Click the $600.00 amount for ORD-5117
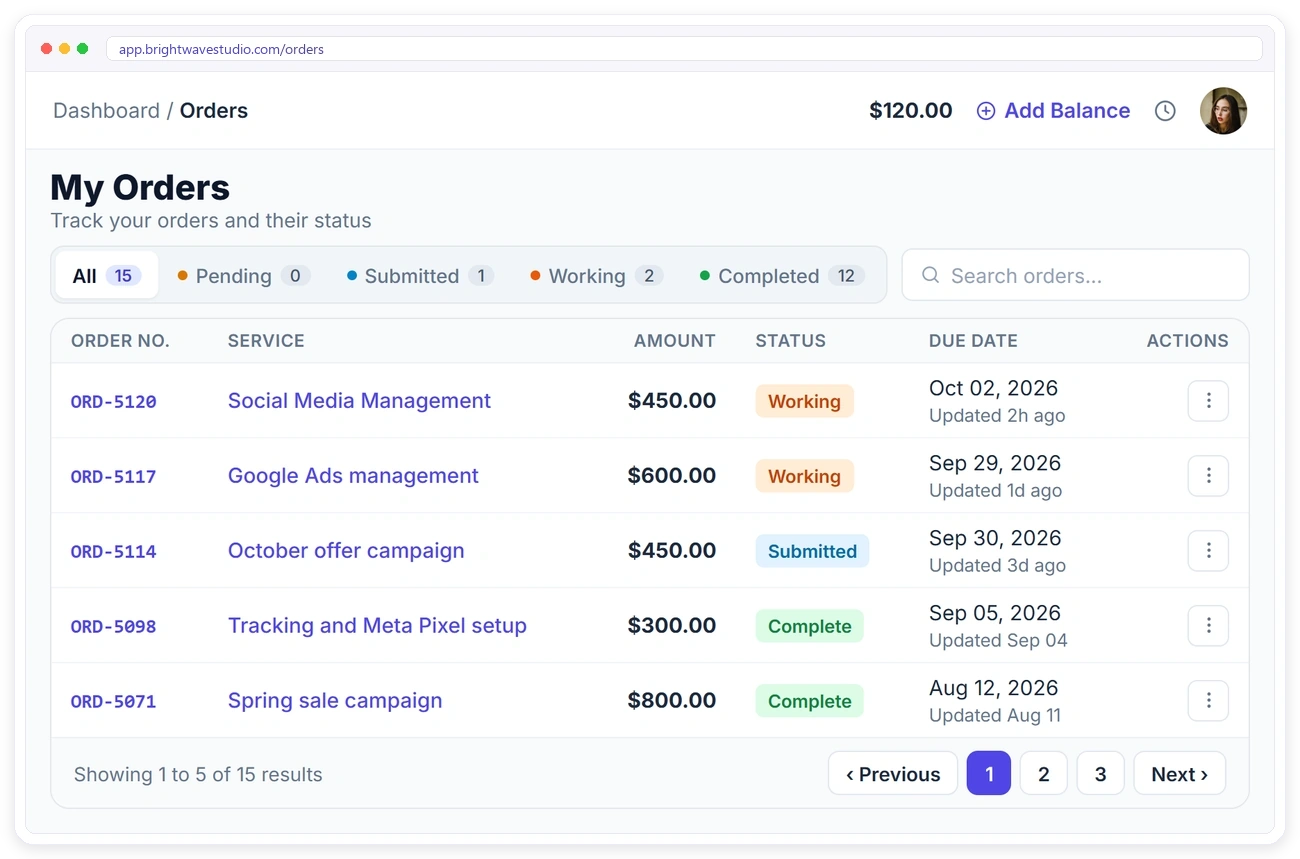This screenshot has height=859, width=1300. [x=671, y=476]
